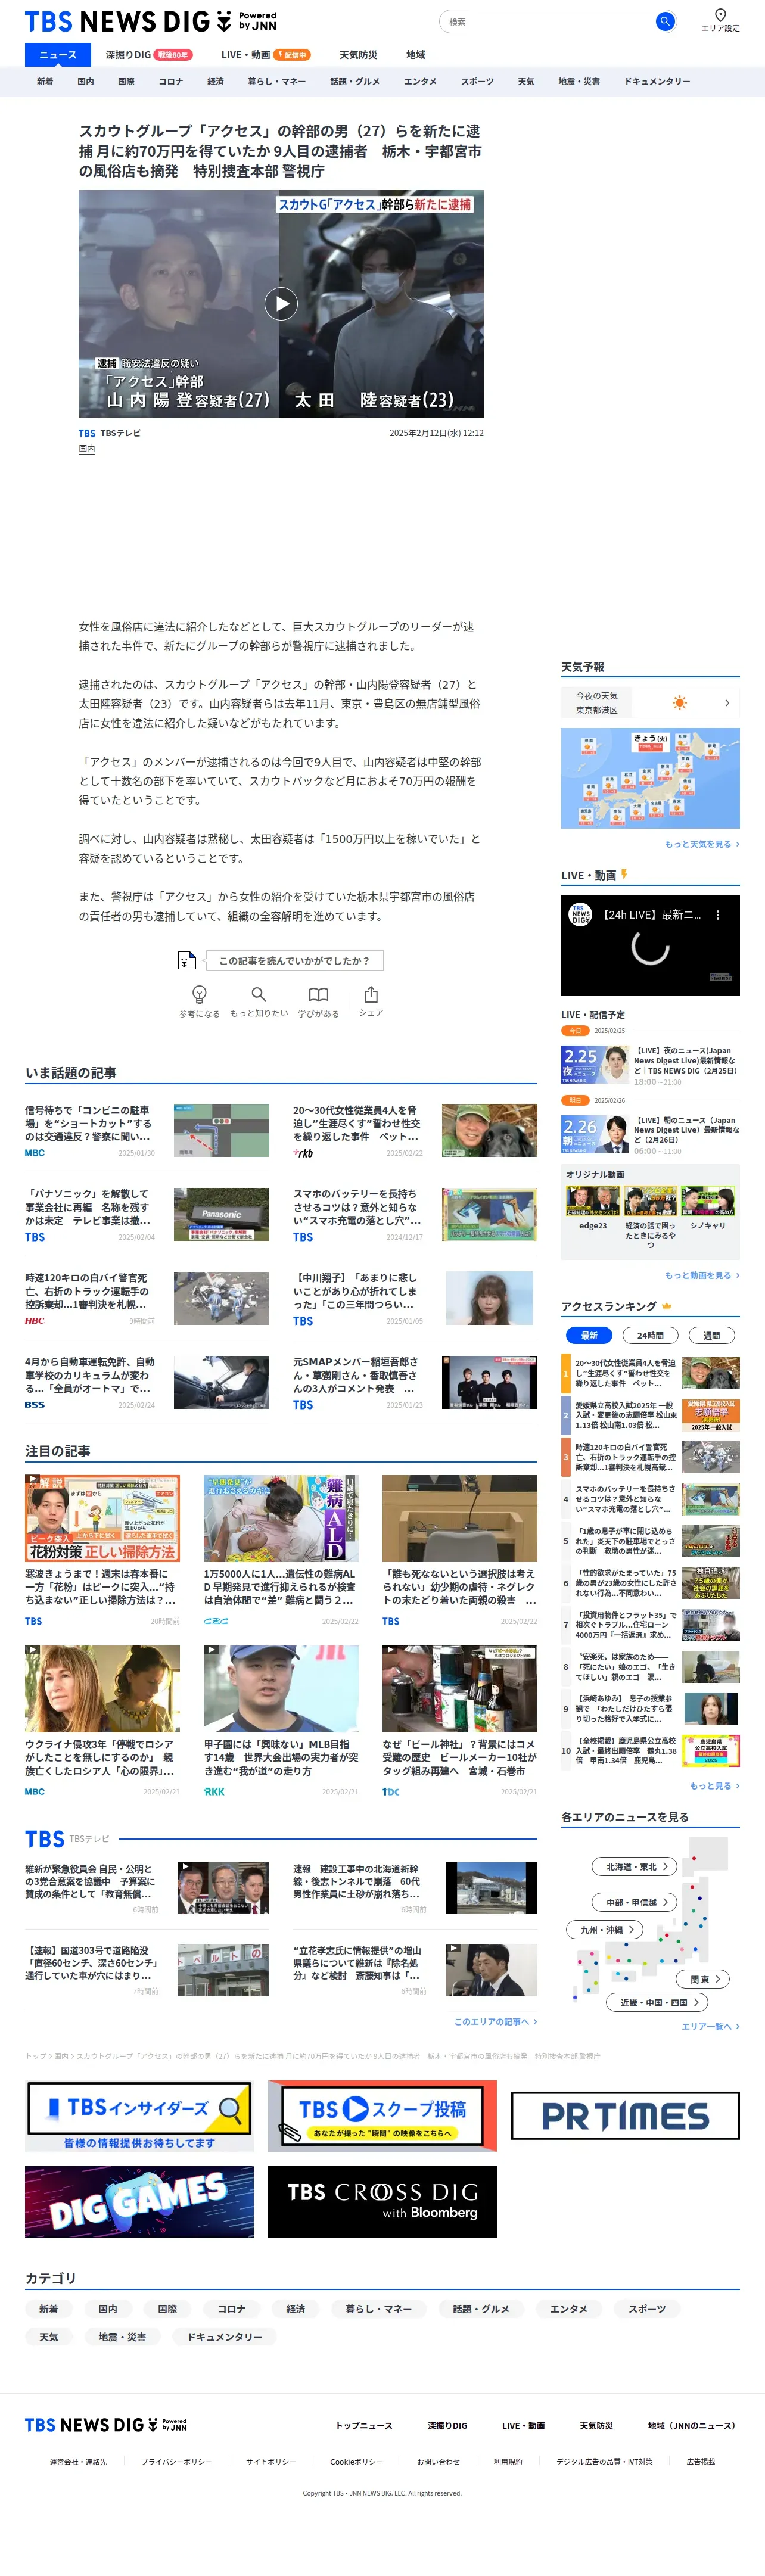Open the ドキュメンタリー category in nav bar
The width and height of the screenshot is (765, 2576).
[657, 81]
